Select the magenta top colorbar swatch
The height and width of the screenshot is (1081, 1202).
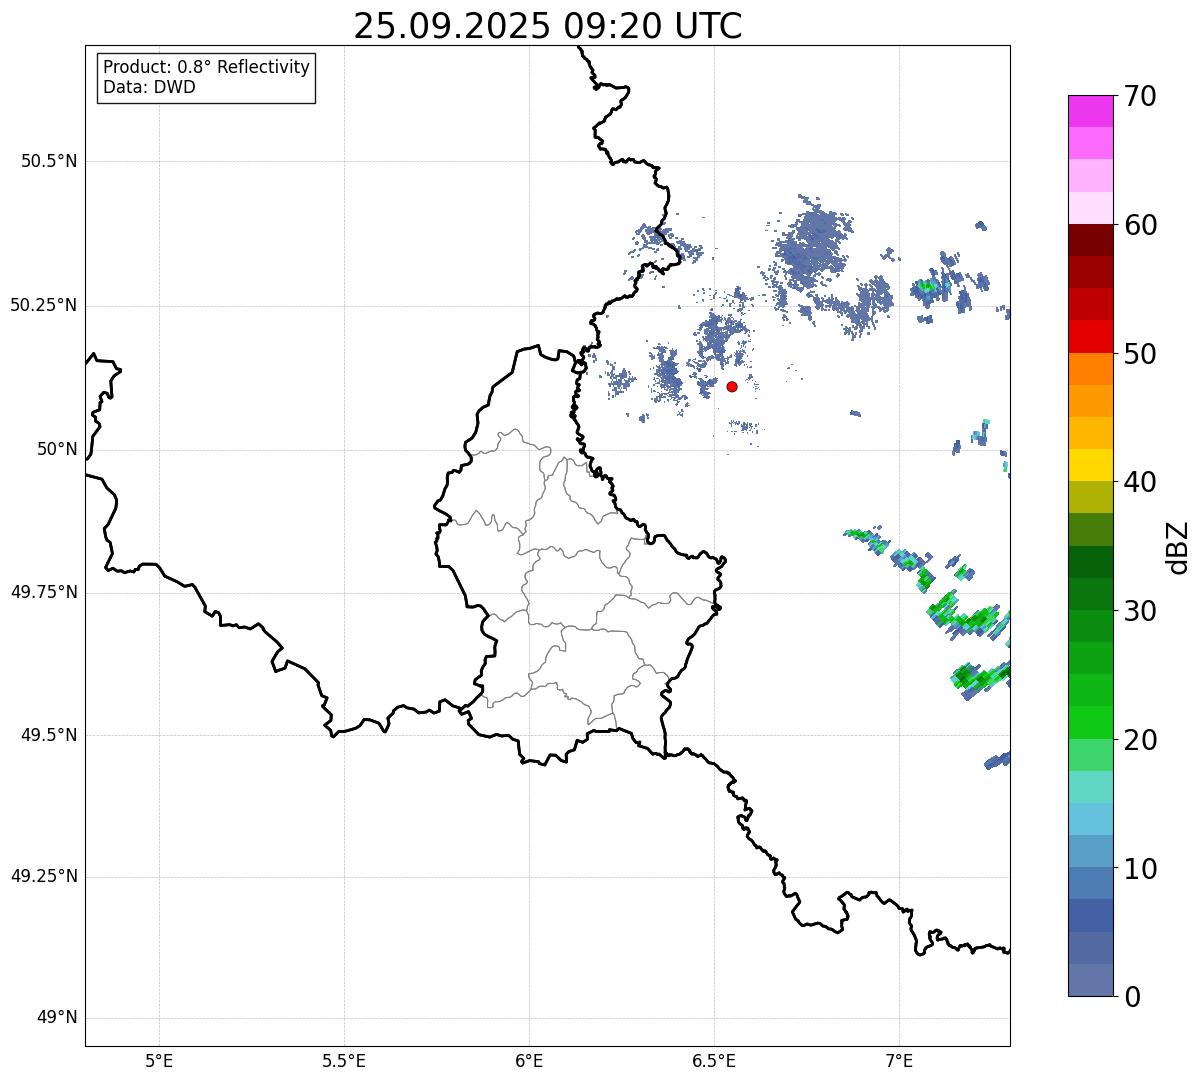click(1091, 111)
